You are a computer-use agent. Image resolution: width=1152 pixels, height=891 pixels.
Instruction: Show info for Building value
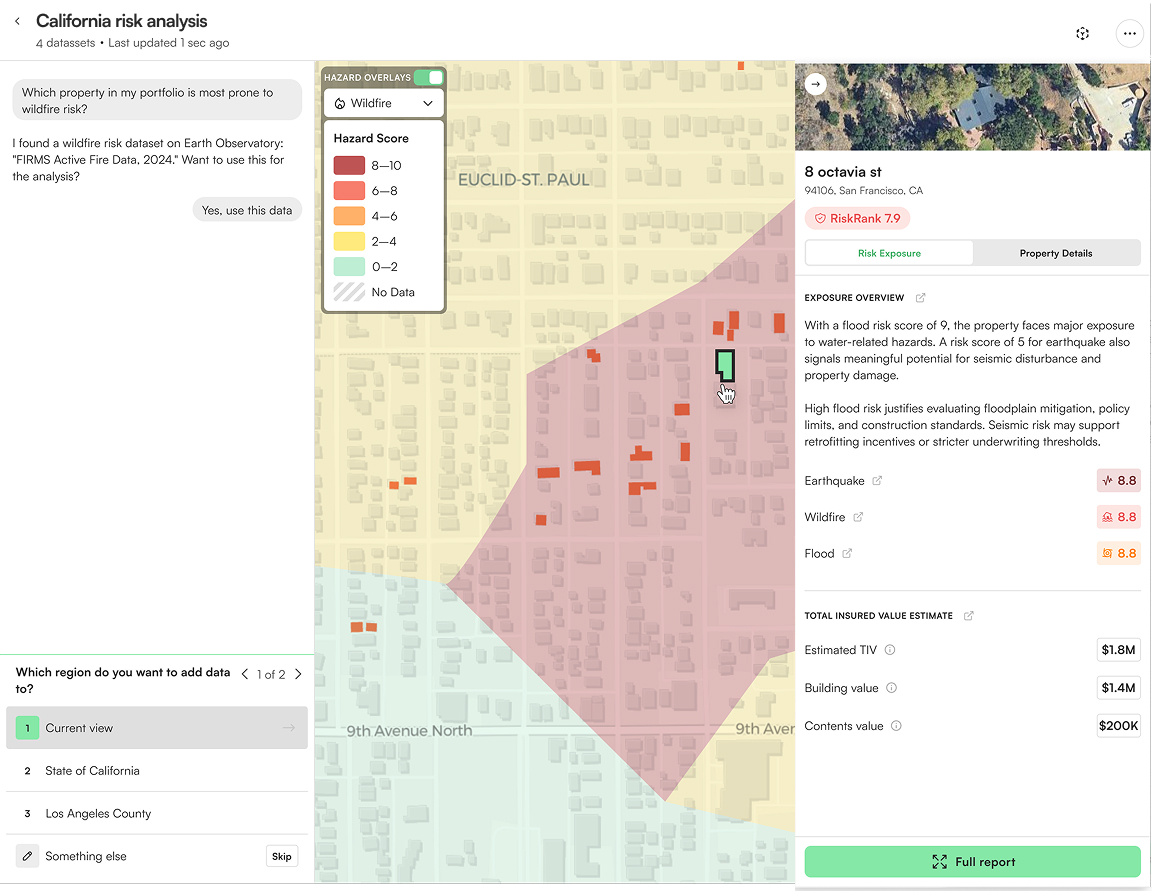click(x=891, y=688)
